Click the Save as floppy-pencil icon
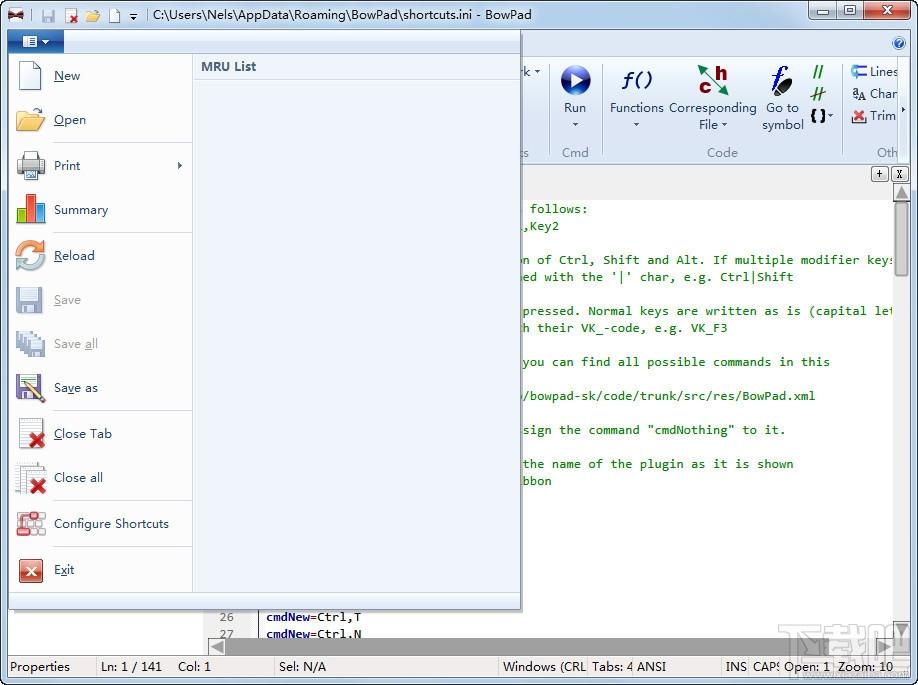 [30, 388]
